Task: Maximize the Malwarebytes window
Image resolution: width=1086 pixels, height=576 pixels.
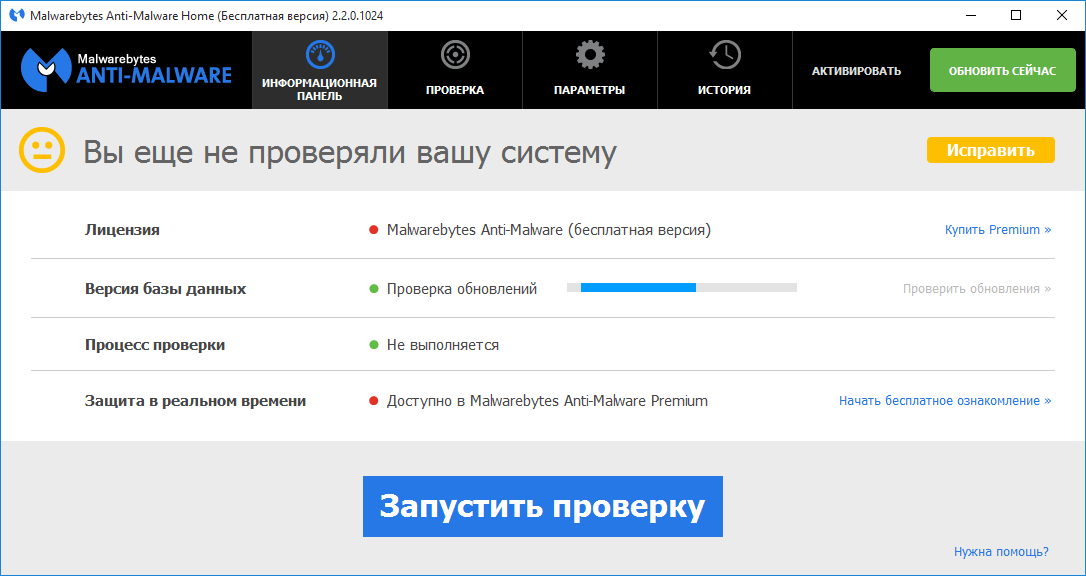Action: point(1015,15)
